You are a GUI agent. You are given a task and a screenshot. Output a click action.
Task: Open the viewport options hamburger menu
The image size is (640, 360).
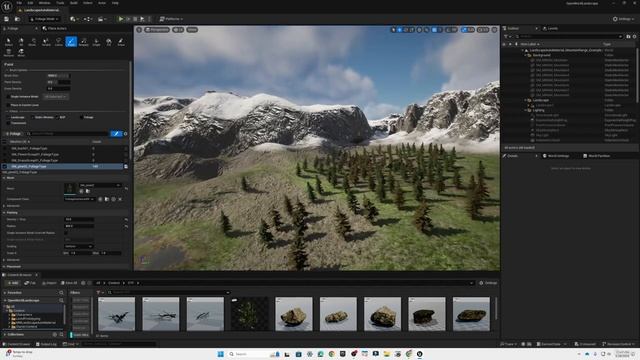(x=139, y=29)
